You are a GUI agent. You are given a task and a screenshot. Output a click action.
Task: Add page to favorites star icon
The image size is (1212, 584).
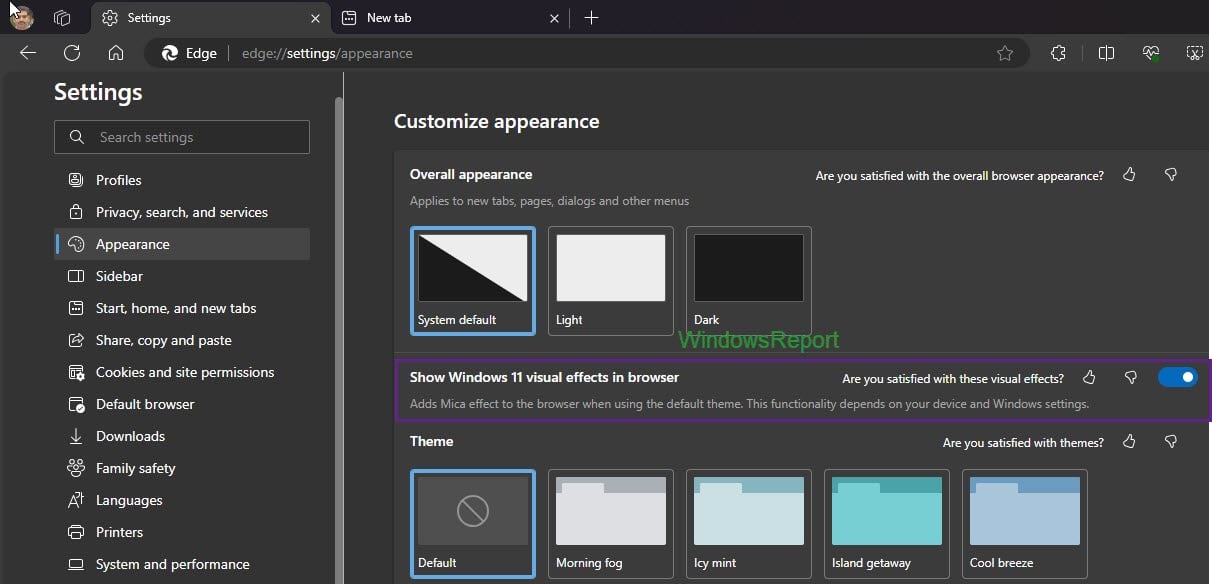[1005, 54]
